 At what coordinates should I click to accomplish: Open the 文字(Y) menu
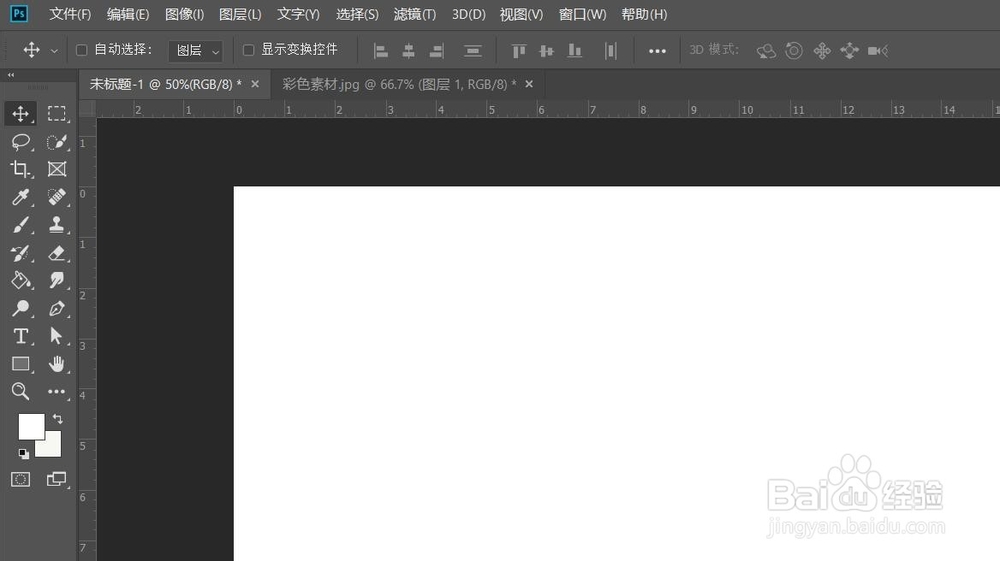click(x=298, y=14)
